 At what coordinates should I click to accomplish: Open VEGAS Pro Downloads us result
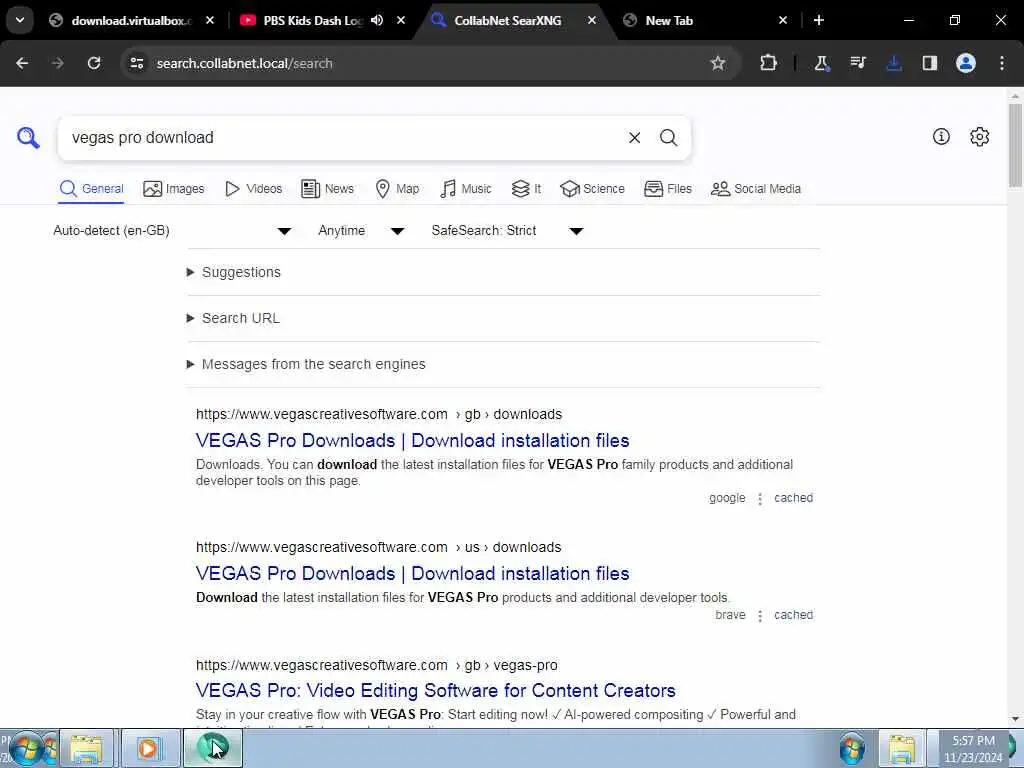(412, 573)
